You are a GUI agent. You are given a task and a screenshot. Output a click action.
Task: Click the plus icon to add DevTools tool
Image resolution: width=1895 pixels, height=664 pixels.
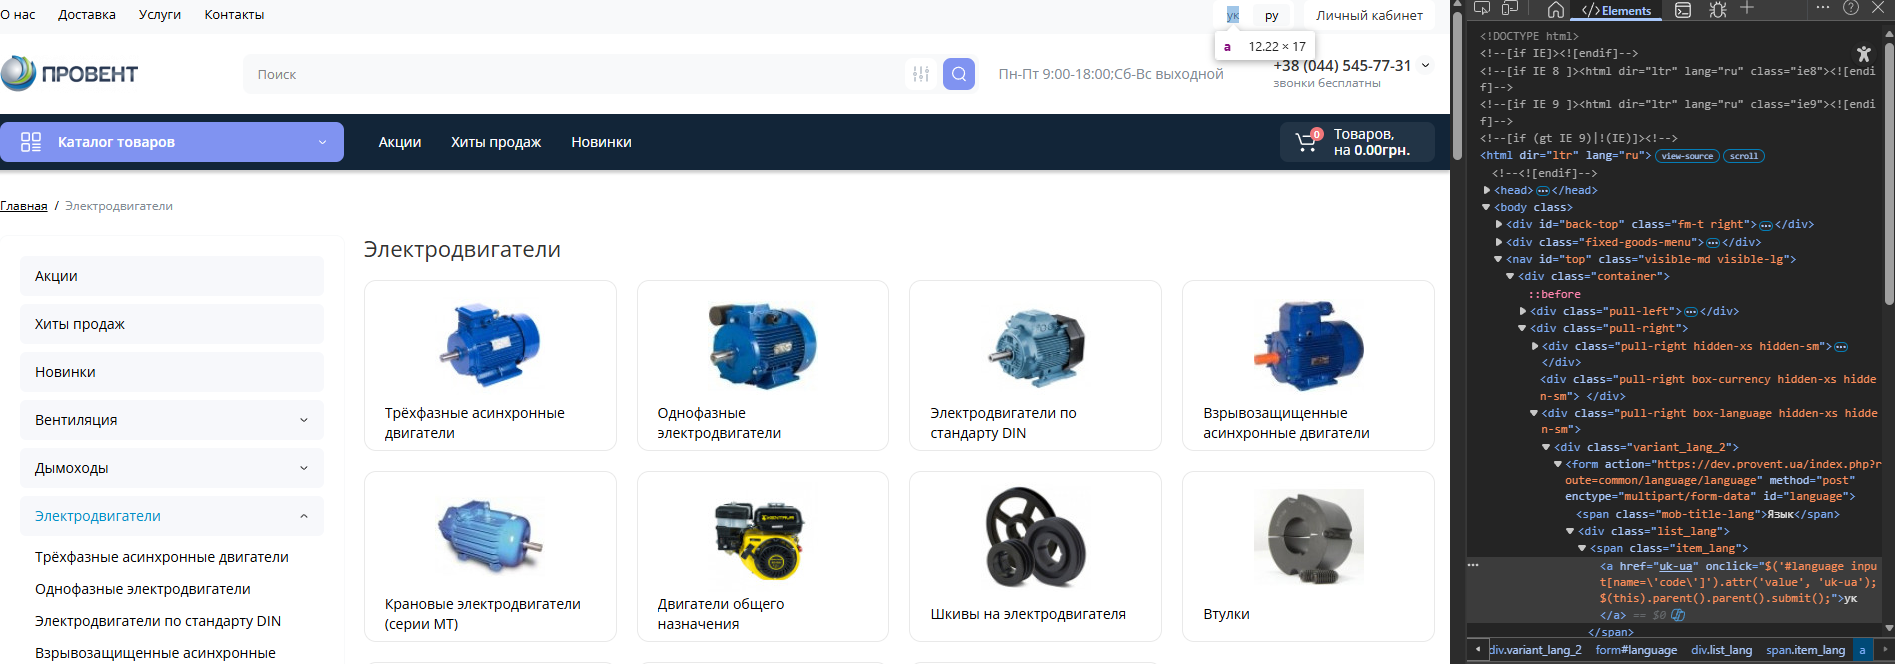(1747, 8)
